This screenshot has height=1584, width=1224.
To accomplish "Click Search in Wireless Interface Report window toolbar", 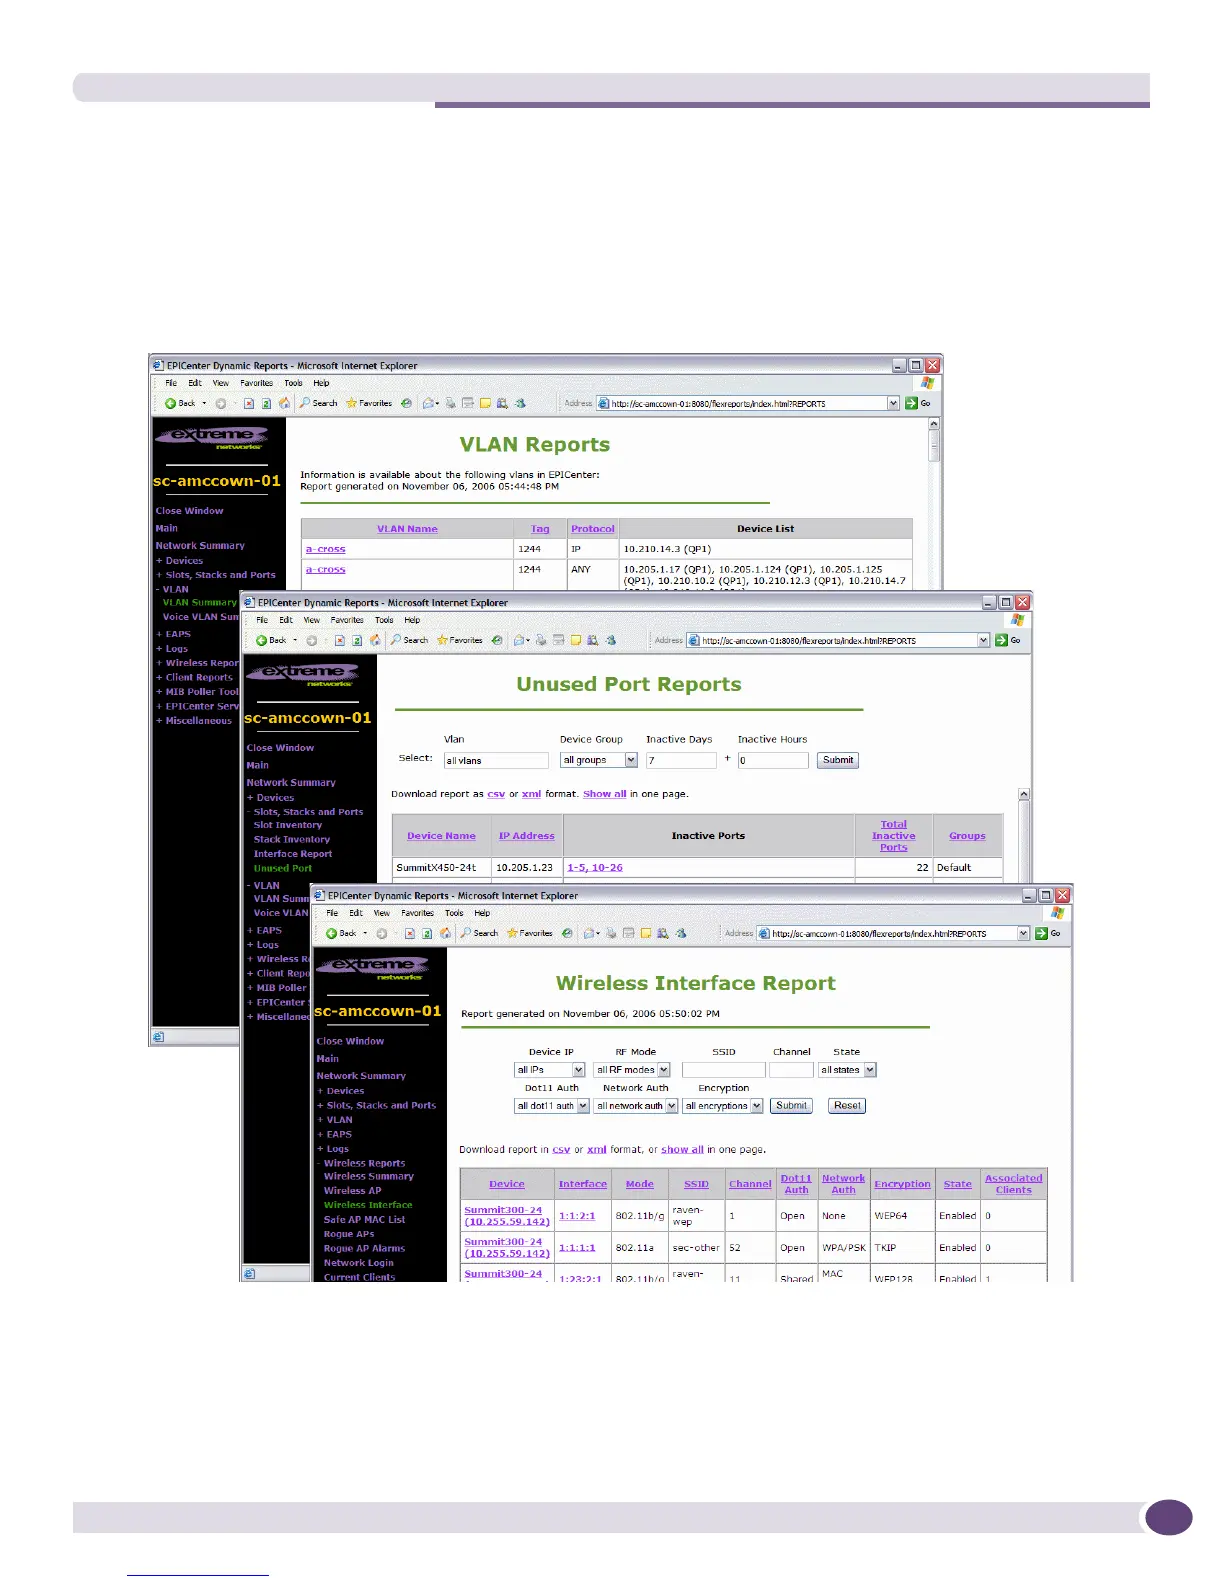I will tap(478, 933).
